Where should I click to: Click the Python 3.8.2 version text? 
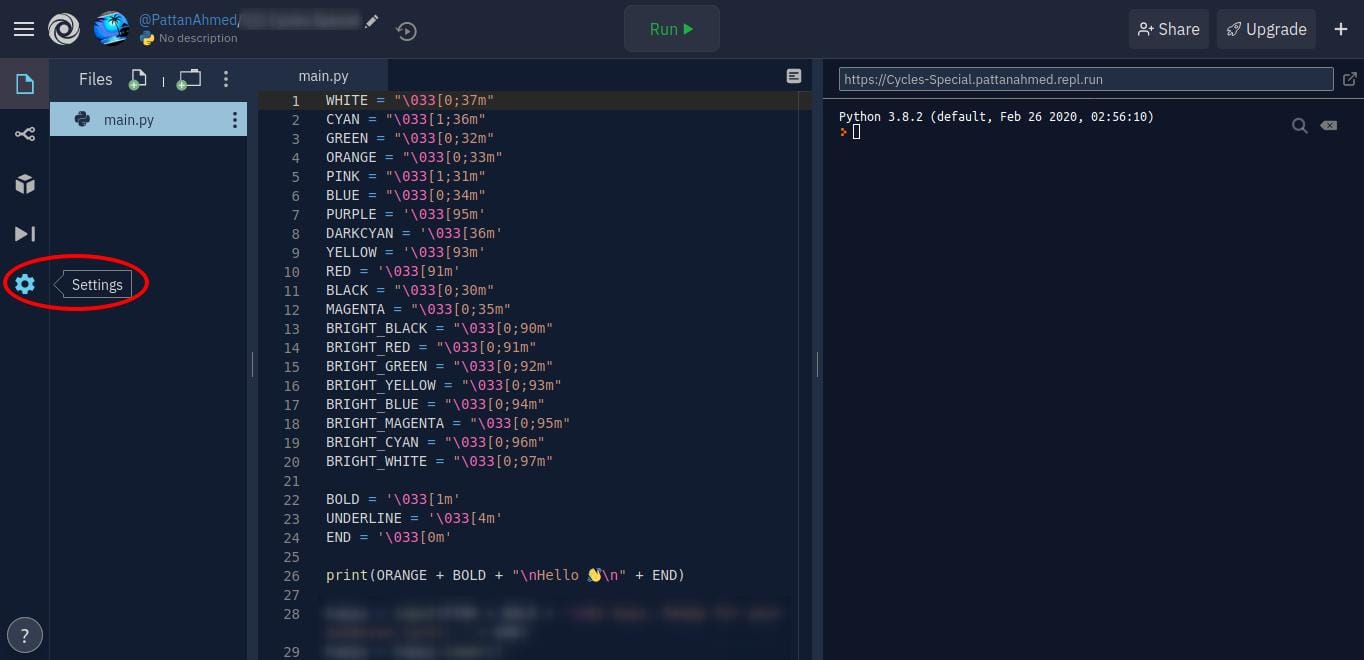pos(996,117)
